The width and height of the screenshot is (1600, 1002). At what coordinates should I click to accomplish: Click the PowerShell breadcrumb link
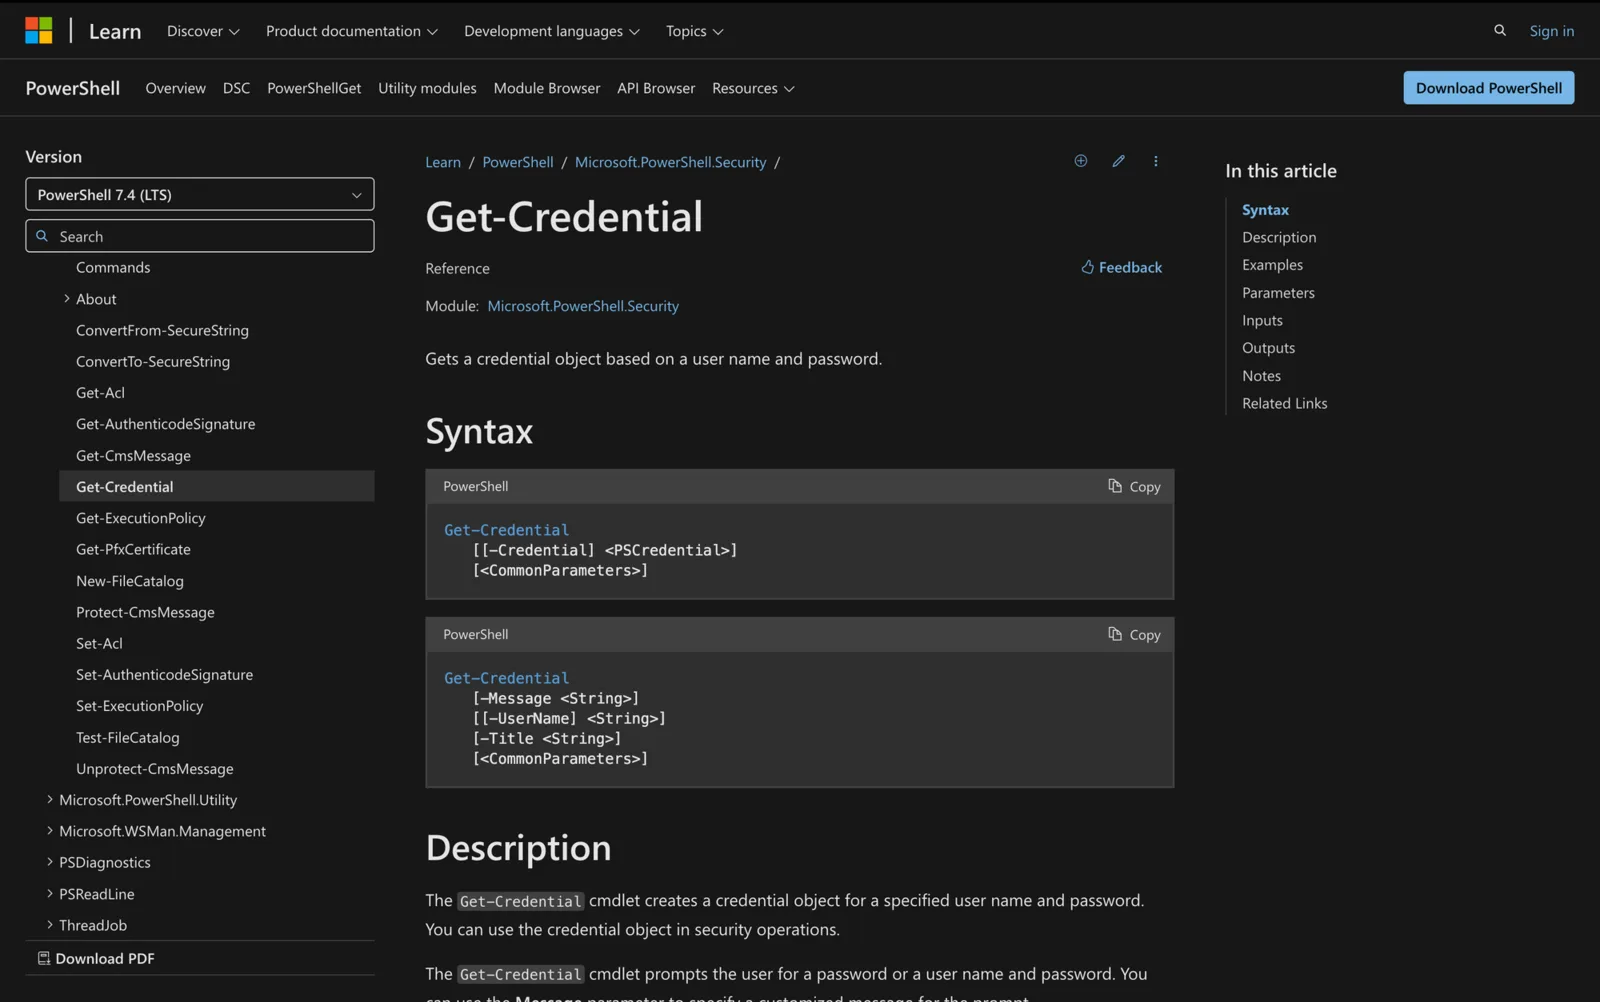point(518,162)
